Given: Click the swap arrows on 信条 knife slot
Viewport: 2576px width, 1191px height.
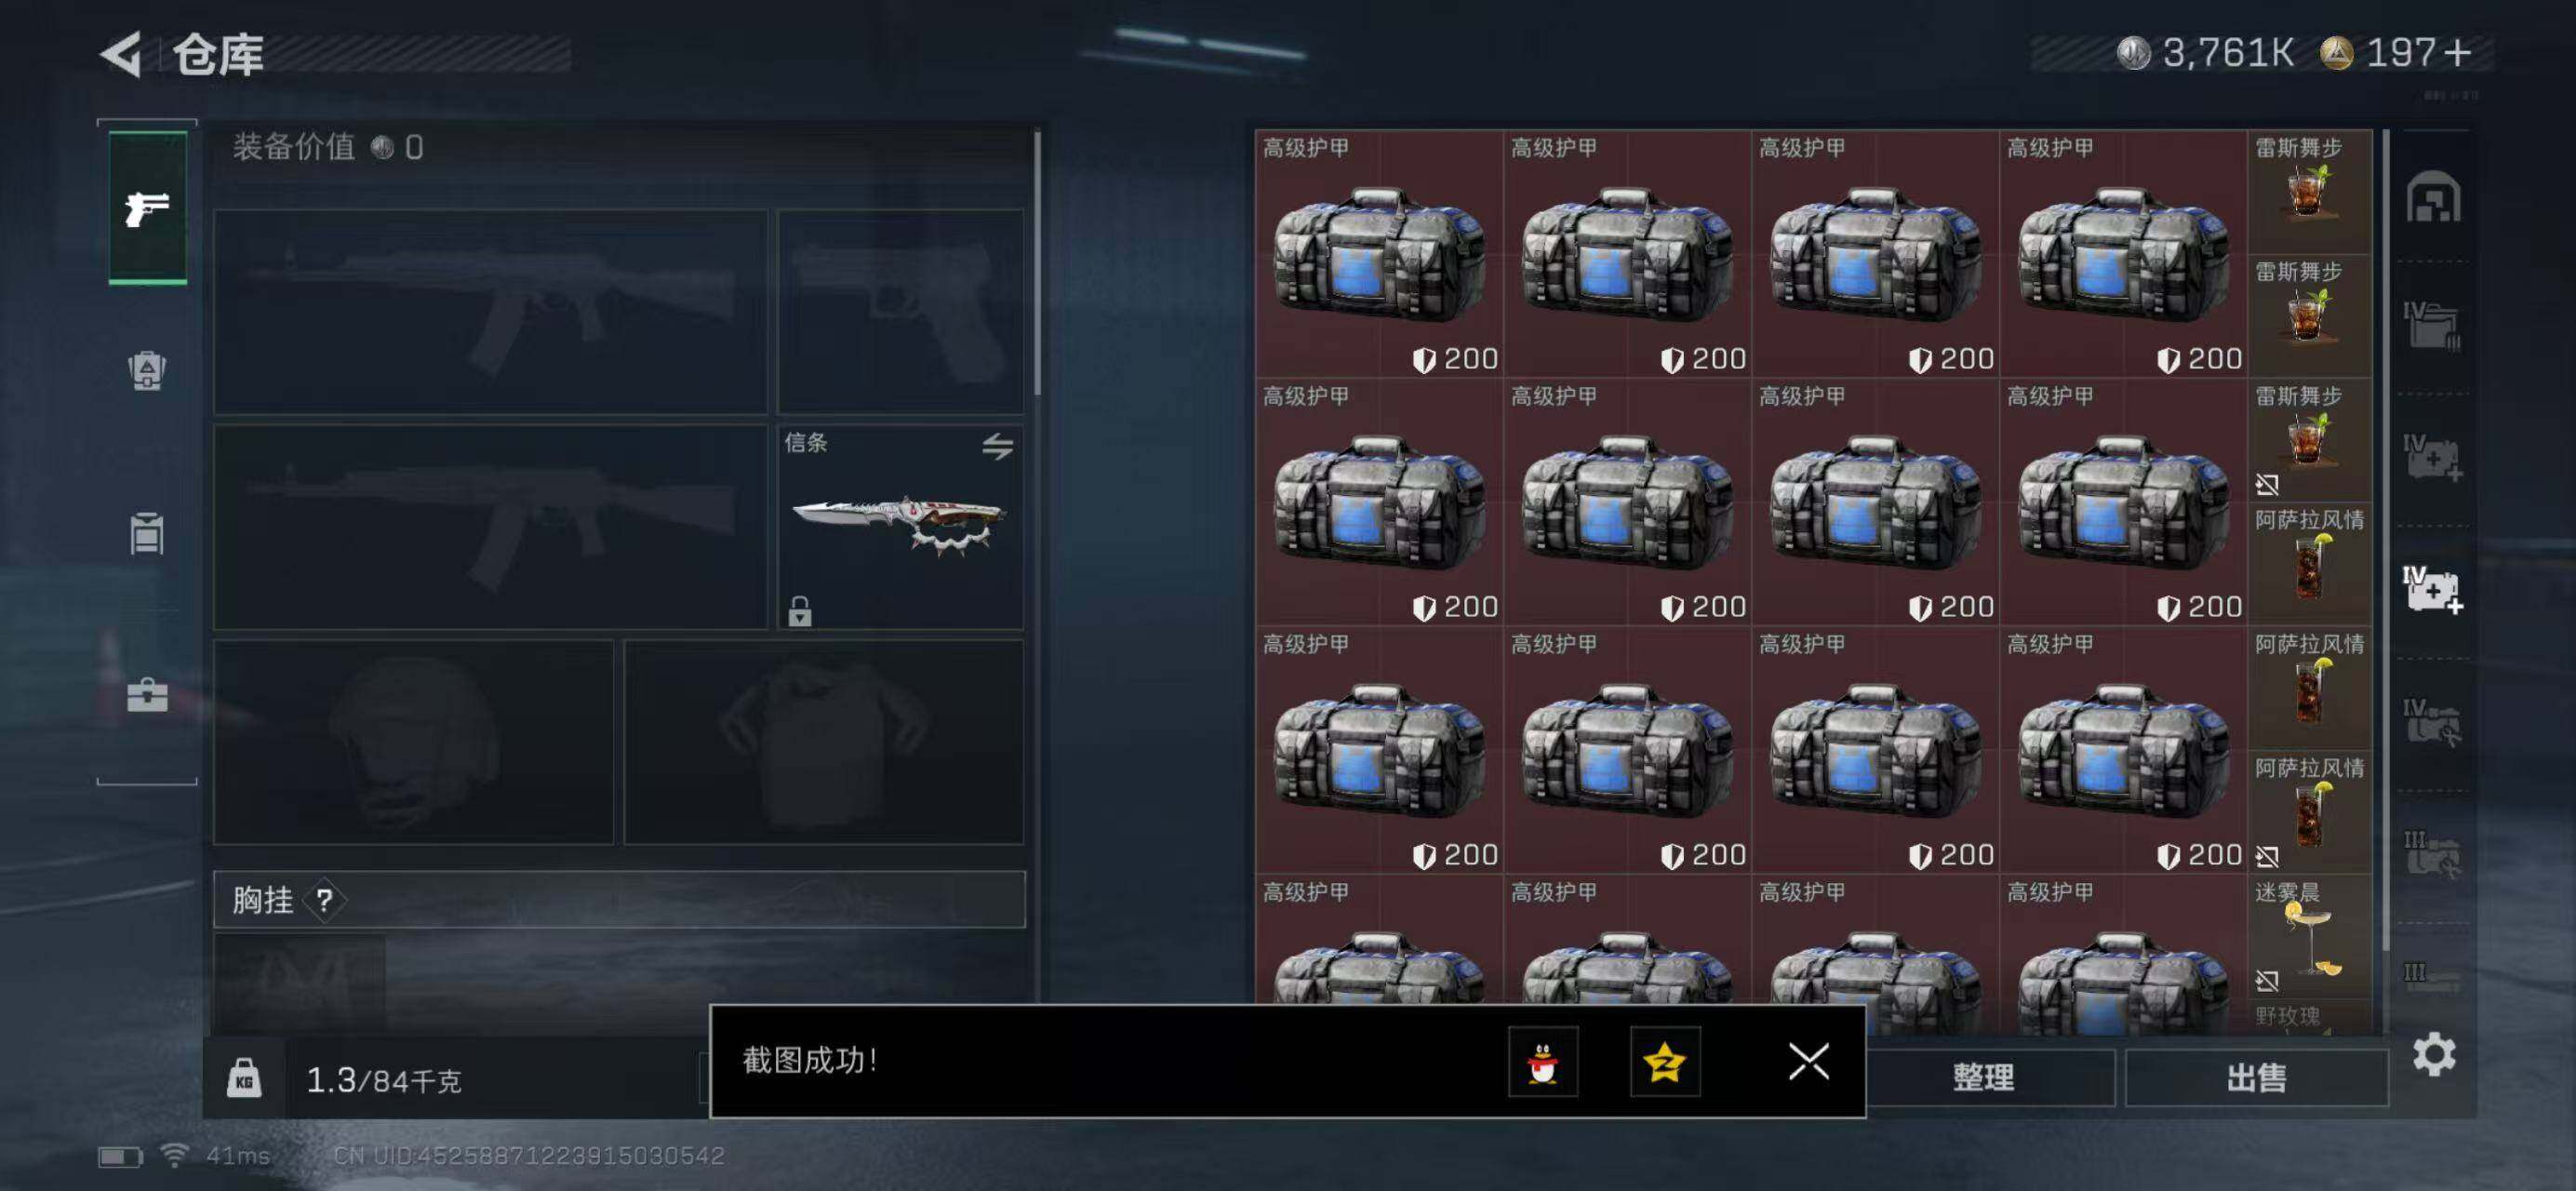Looking at the screenshot, I should 997,446.
